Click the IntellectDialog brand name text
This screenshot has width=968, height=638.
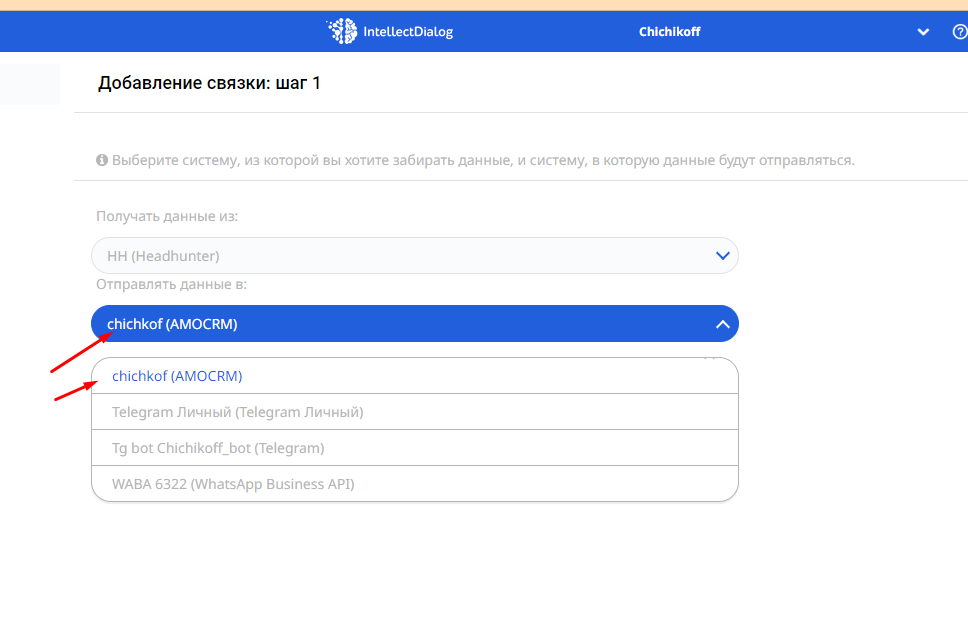click(408, 32)
